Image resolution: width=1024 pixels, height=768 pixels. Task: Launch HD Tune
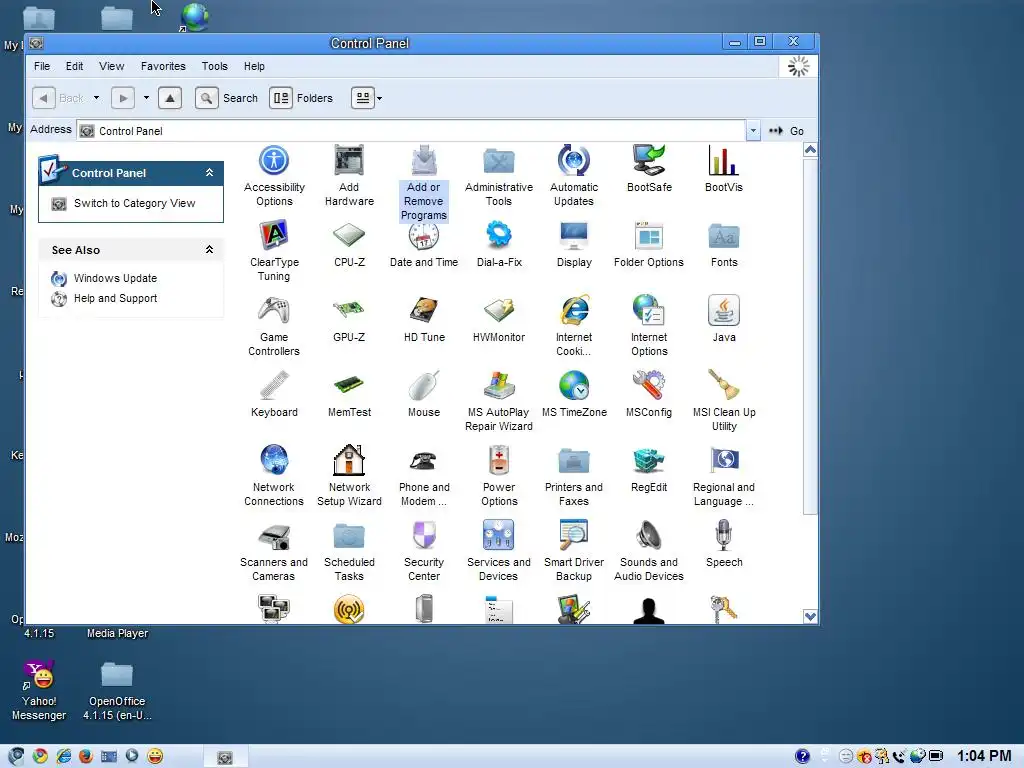[423, 319]
